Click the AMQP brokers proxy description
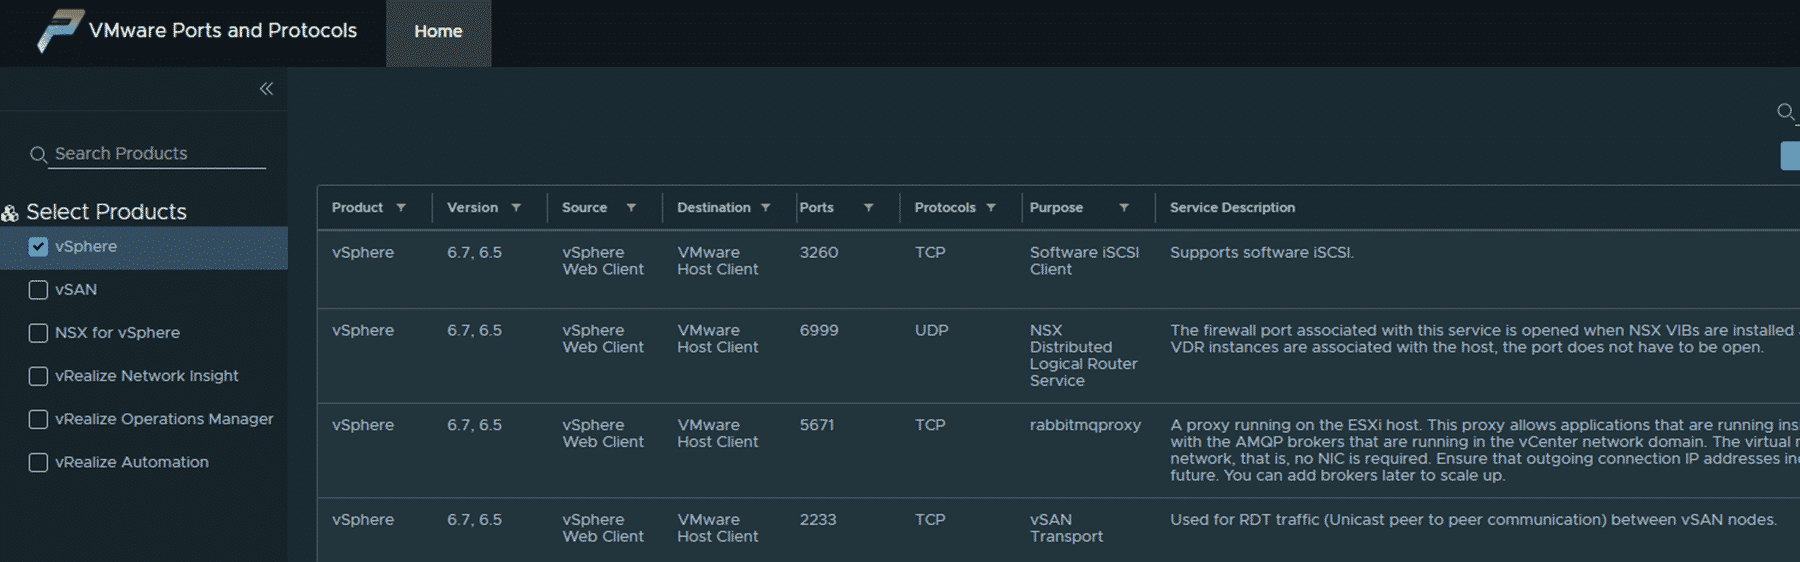The height and width of the screenshot is (562, 1800). click(1484, 451)
